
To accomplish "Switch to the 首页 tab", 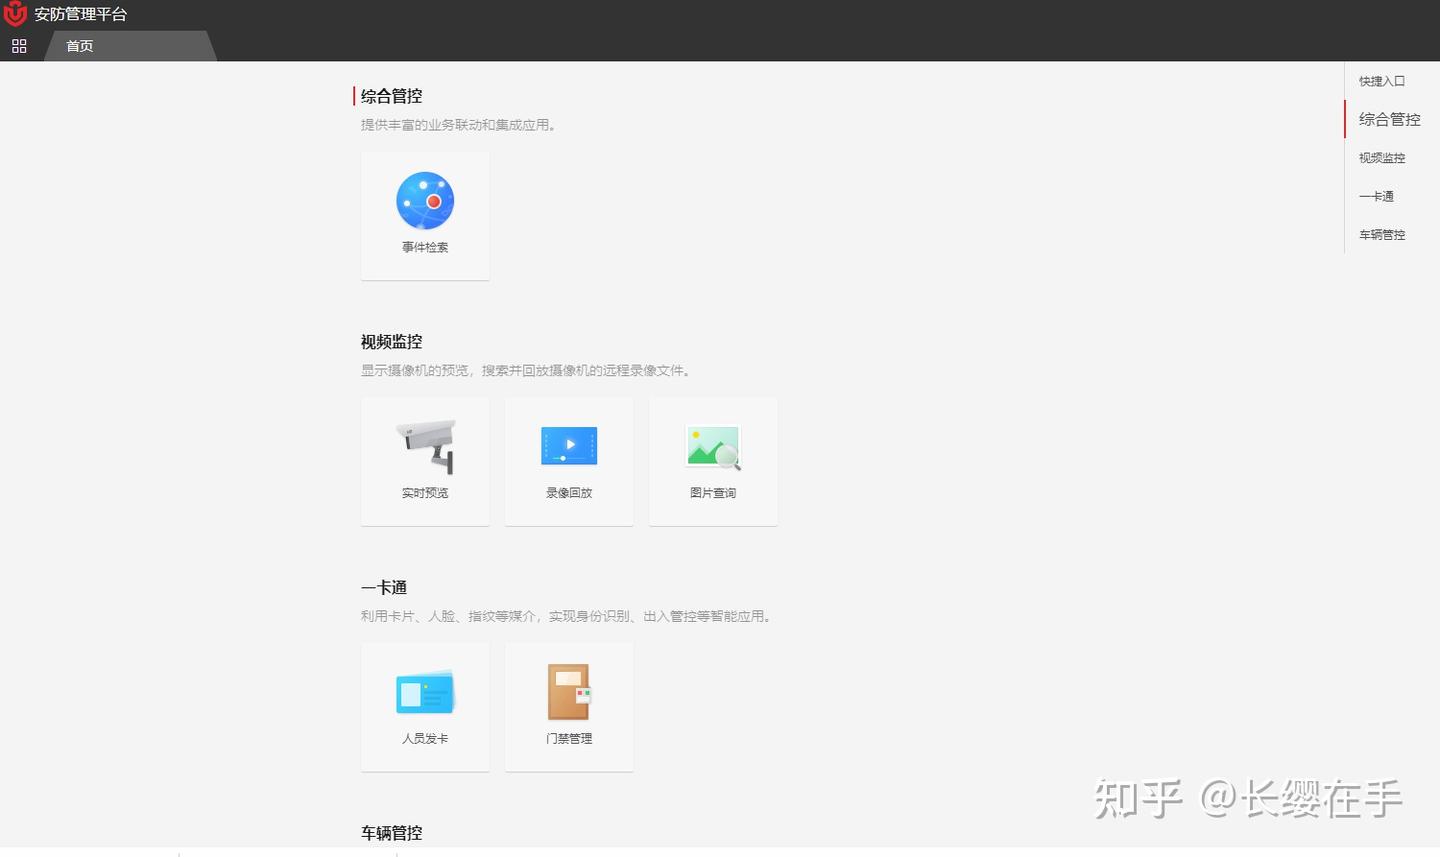I will tap(78, 45).
